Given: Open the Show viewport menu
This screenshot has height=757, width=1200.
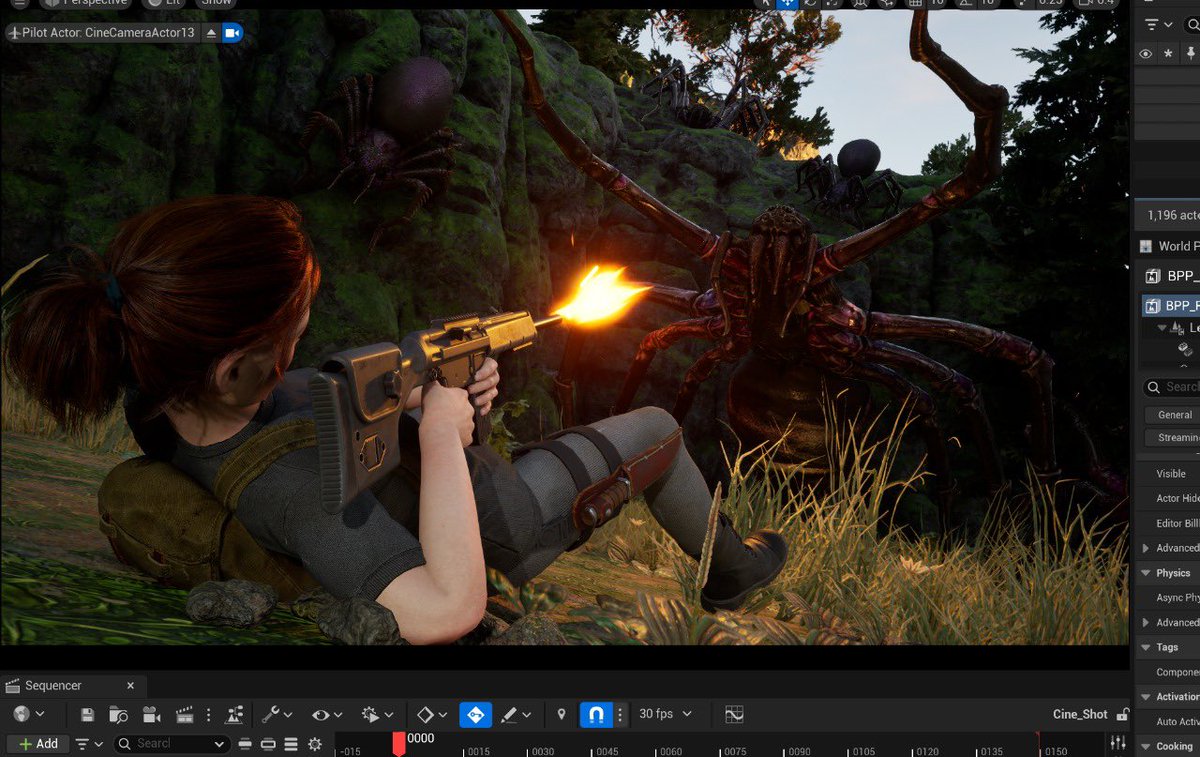Looking at the screenshot, I should [x=214, y=3].
